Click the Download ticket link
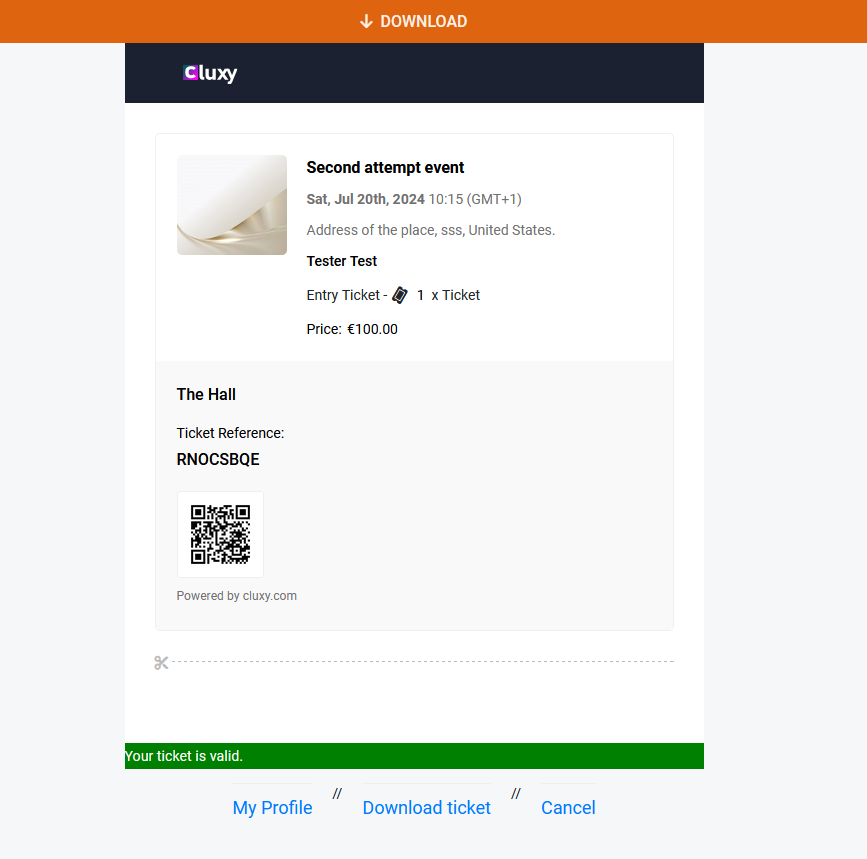Screen dimensions: 867x859 click(426, 807)
